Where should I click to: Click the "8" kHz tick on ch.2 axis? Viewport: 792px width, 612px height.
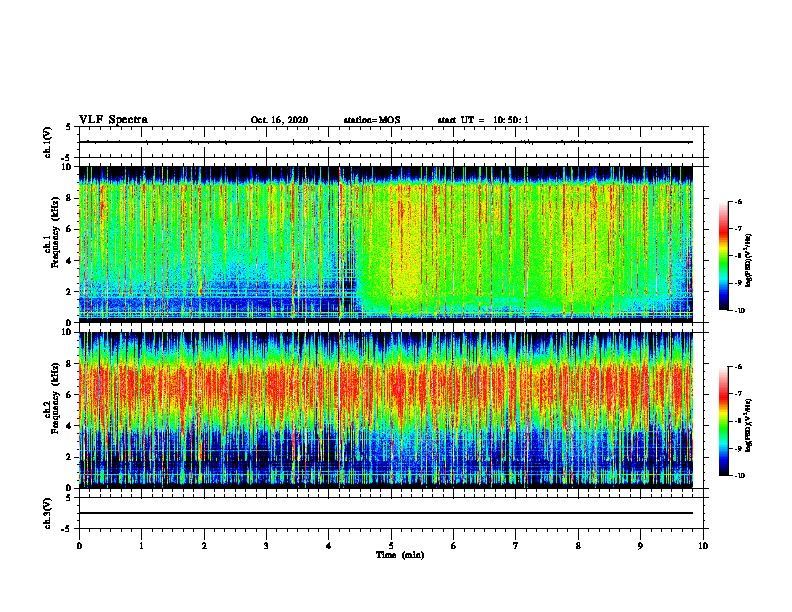point(70,364)
